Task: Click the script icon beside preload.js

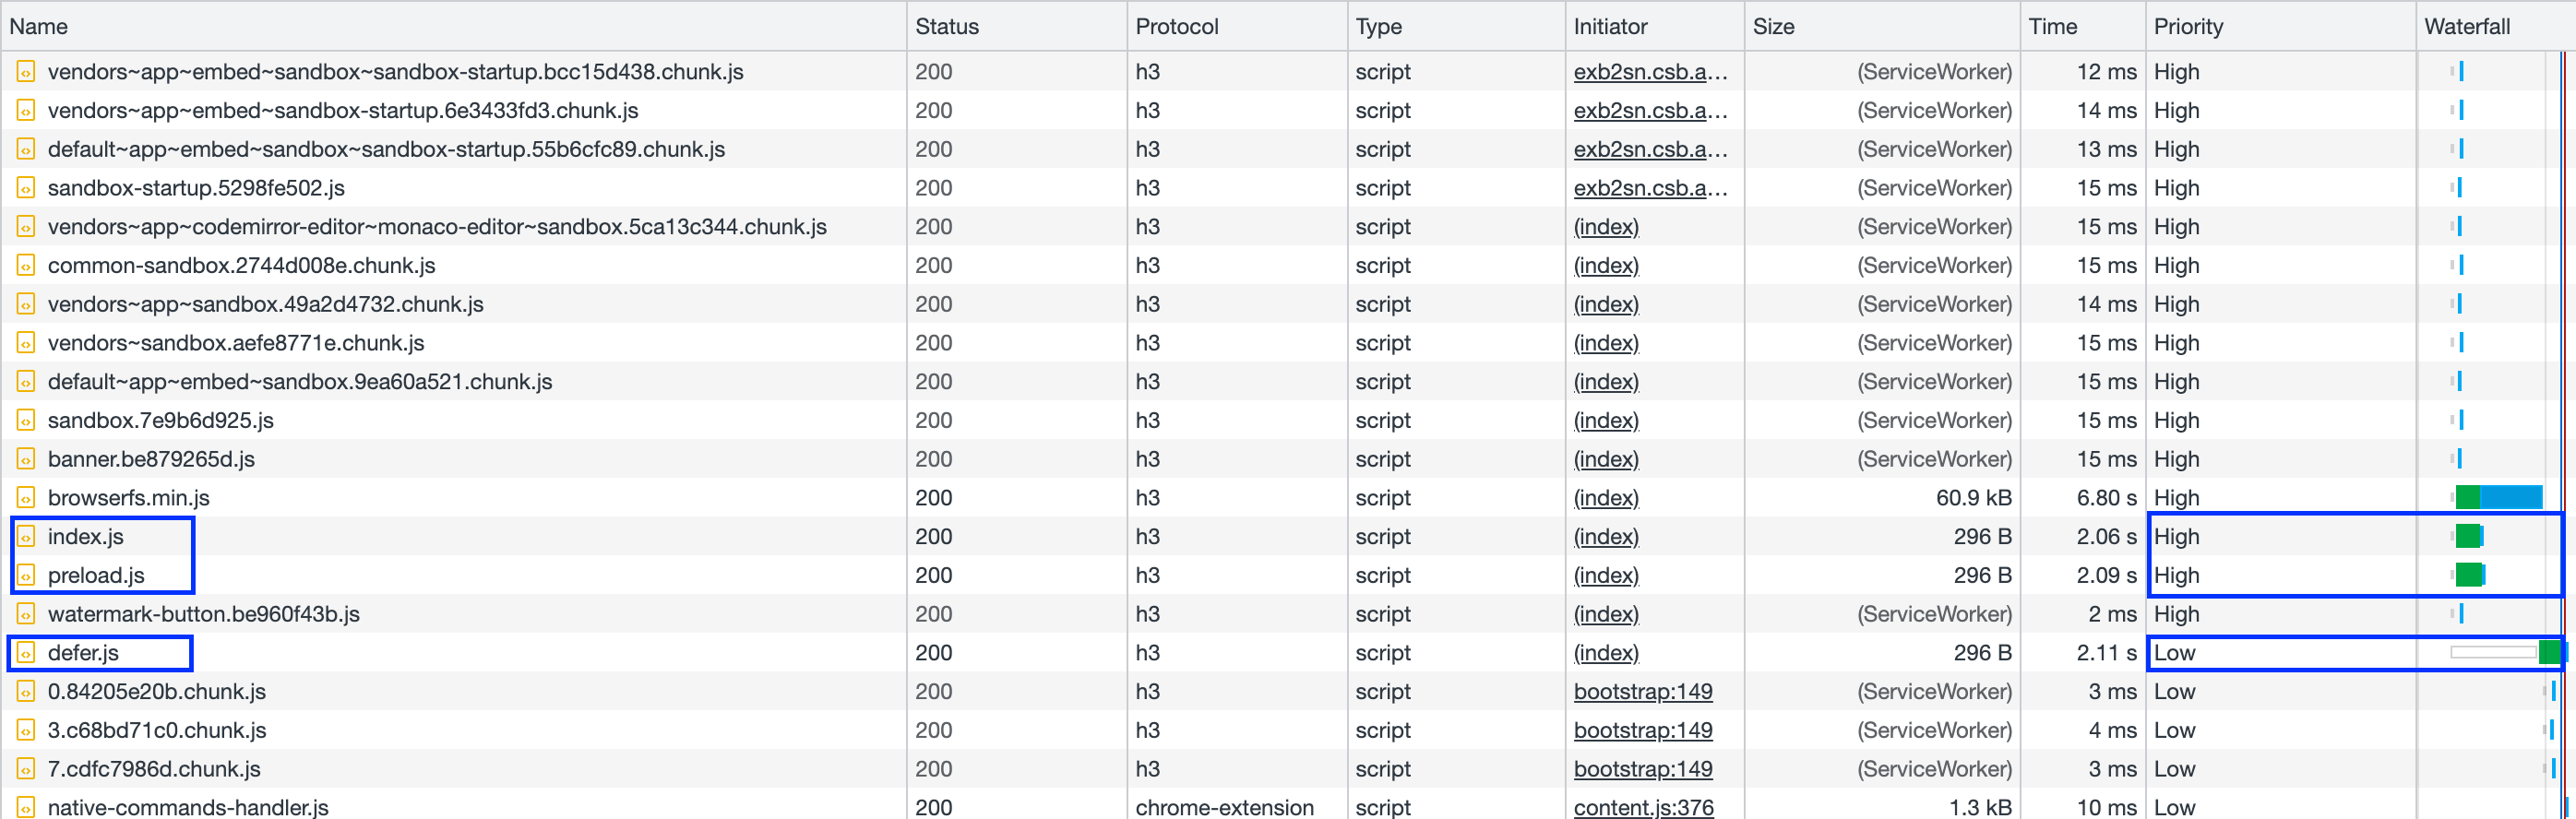Action: pyautogui.click(x=26, y=576)
